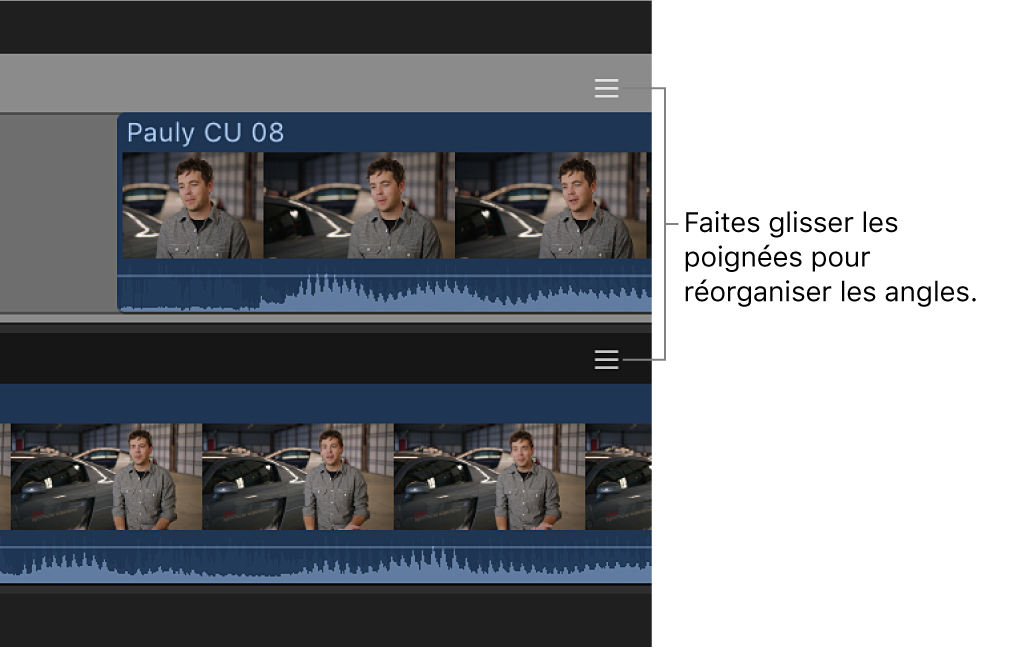Click audio volume line in lower clip waveform
Screen dimensions: 1027x649
point(326,547)
